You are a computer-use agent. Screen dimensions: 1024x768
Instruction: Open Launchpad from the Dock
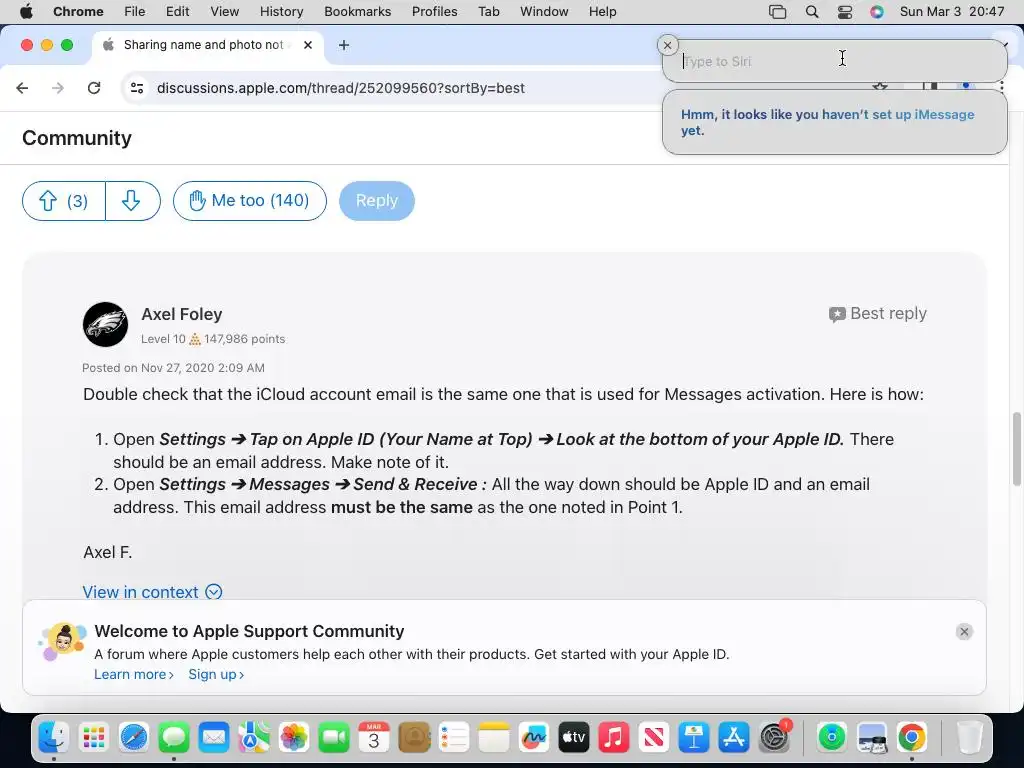(94, 738)
